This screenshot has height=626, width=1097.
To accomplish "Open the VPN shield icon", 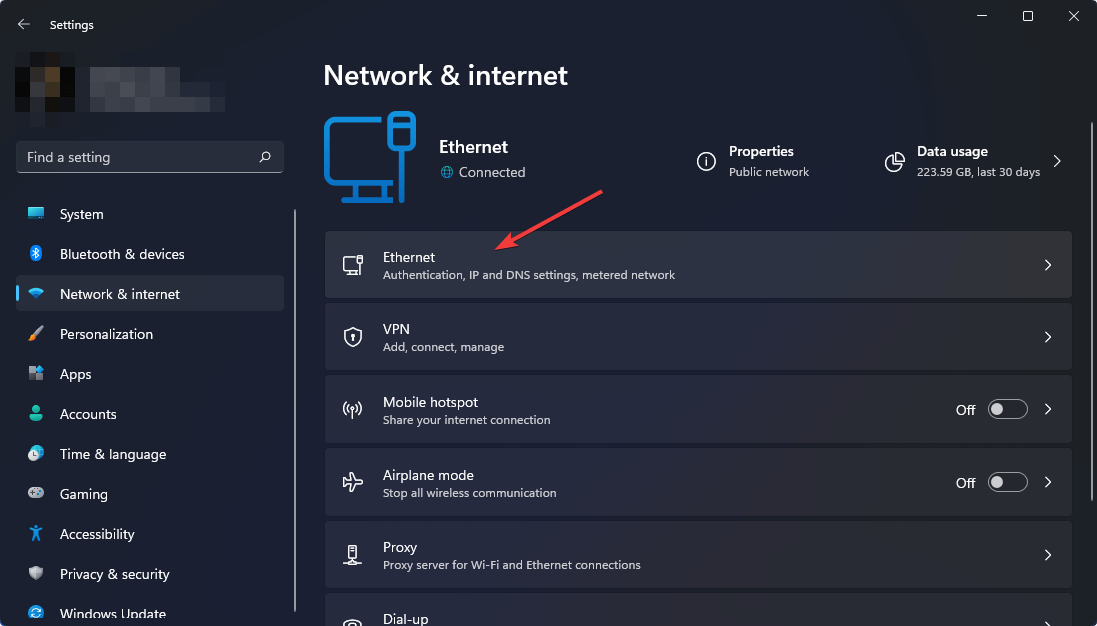I will pyautogui.click(x=352, y=336).
